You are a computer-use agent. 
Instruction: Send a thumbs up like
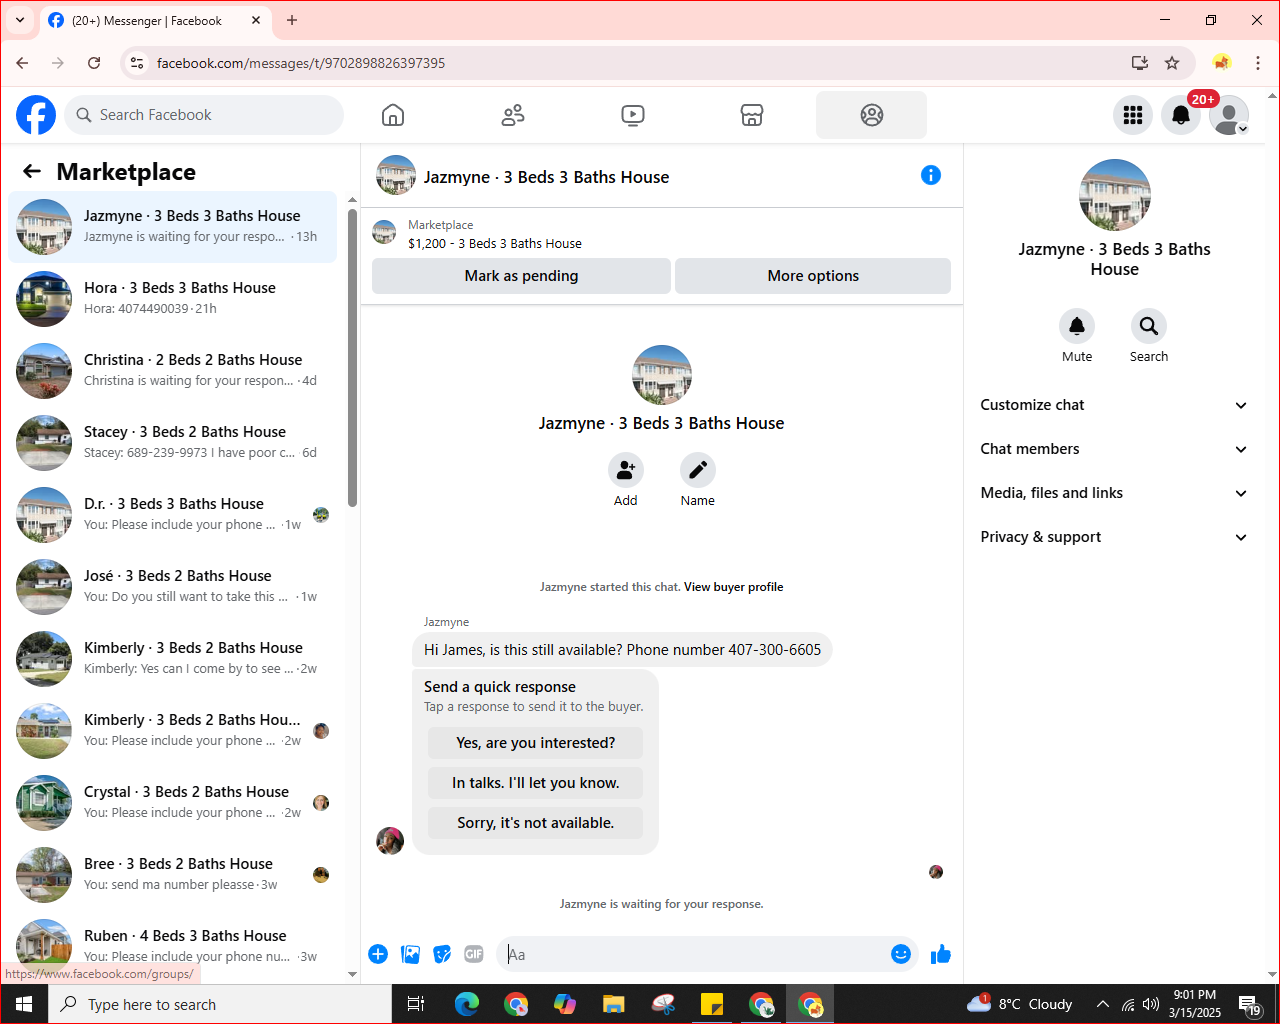[941, 954]
